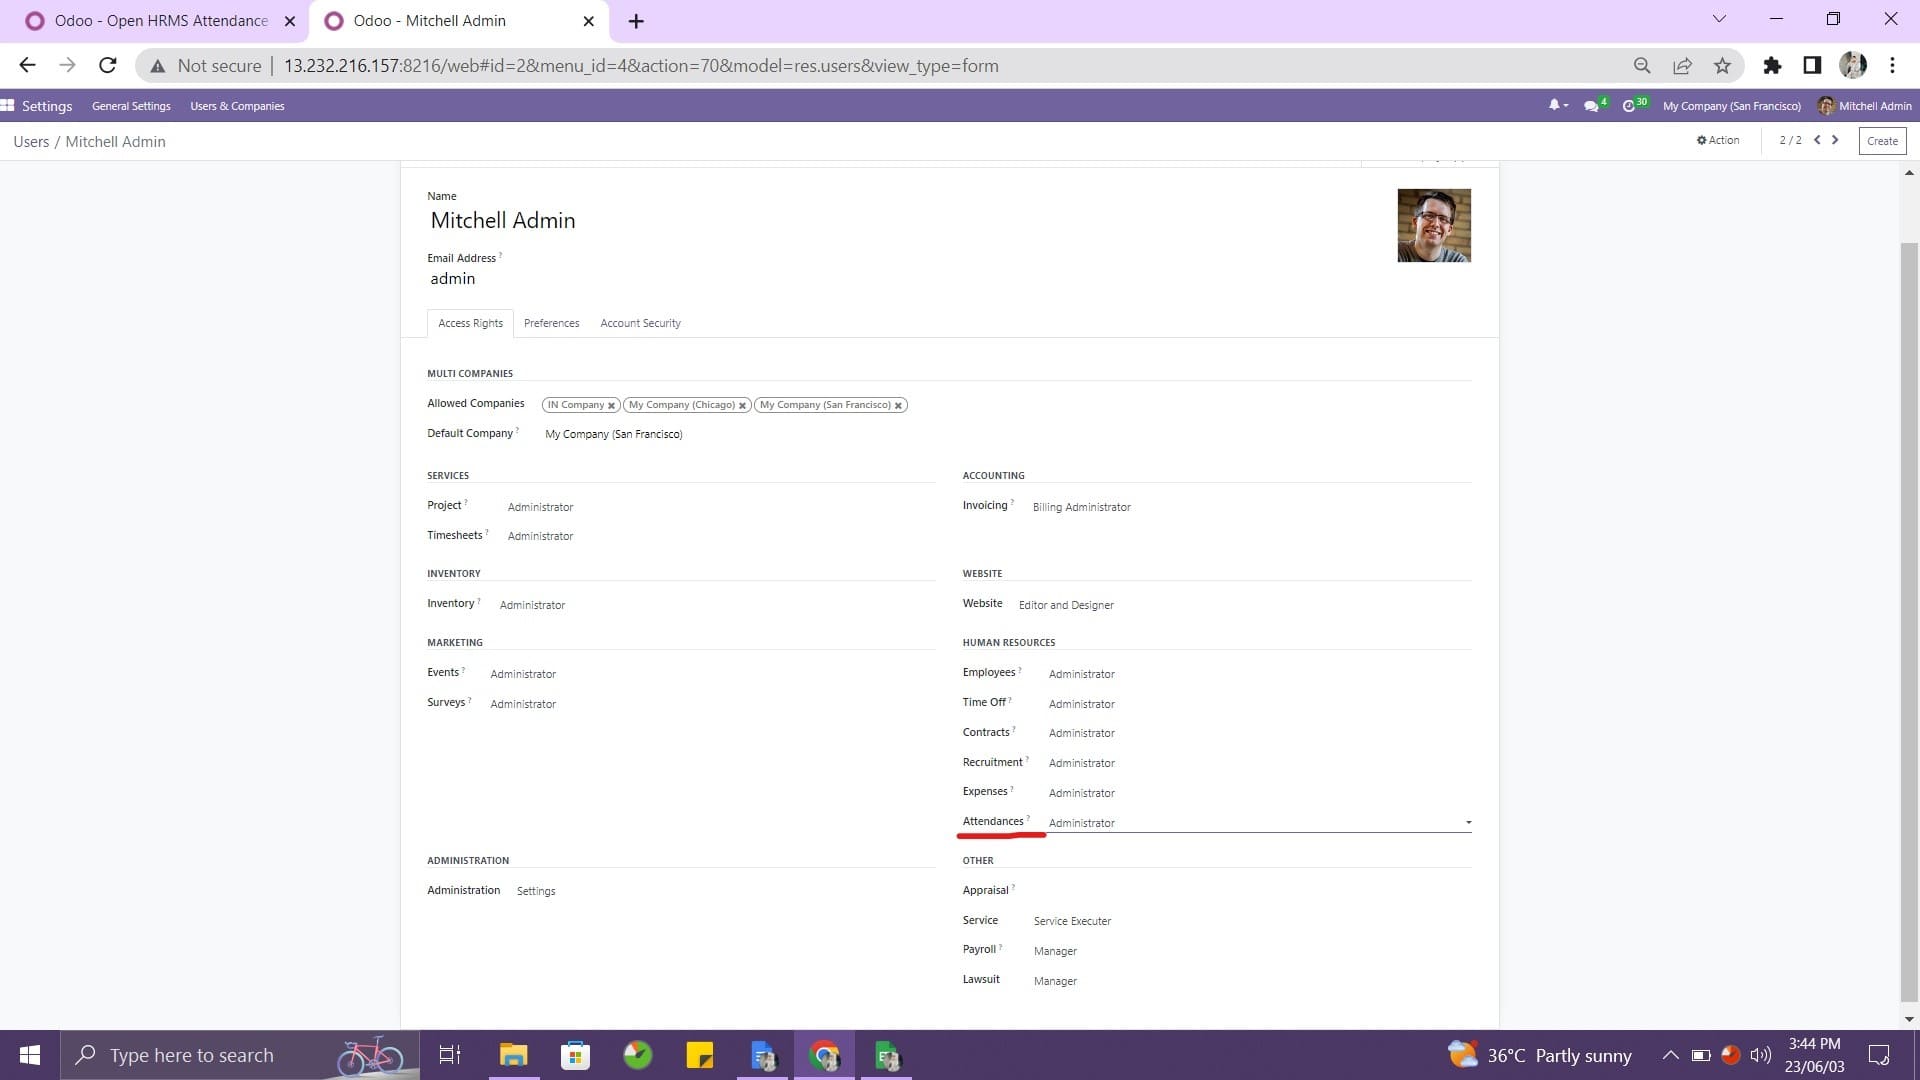Select the Website Editor and Designer value
The height and width of the screenshot is (1080, 1920).
click(x=1066, y=605)
